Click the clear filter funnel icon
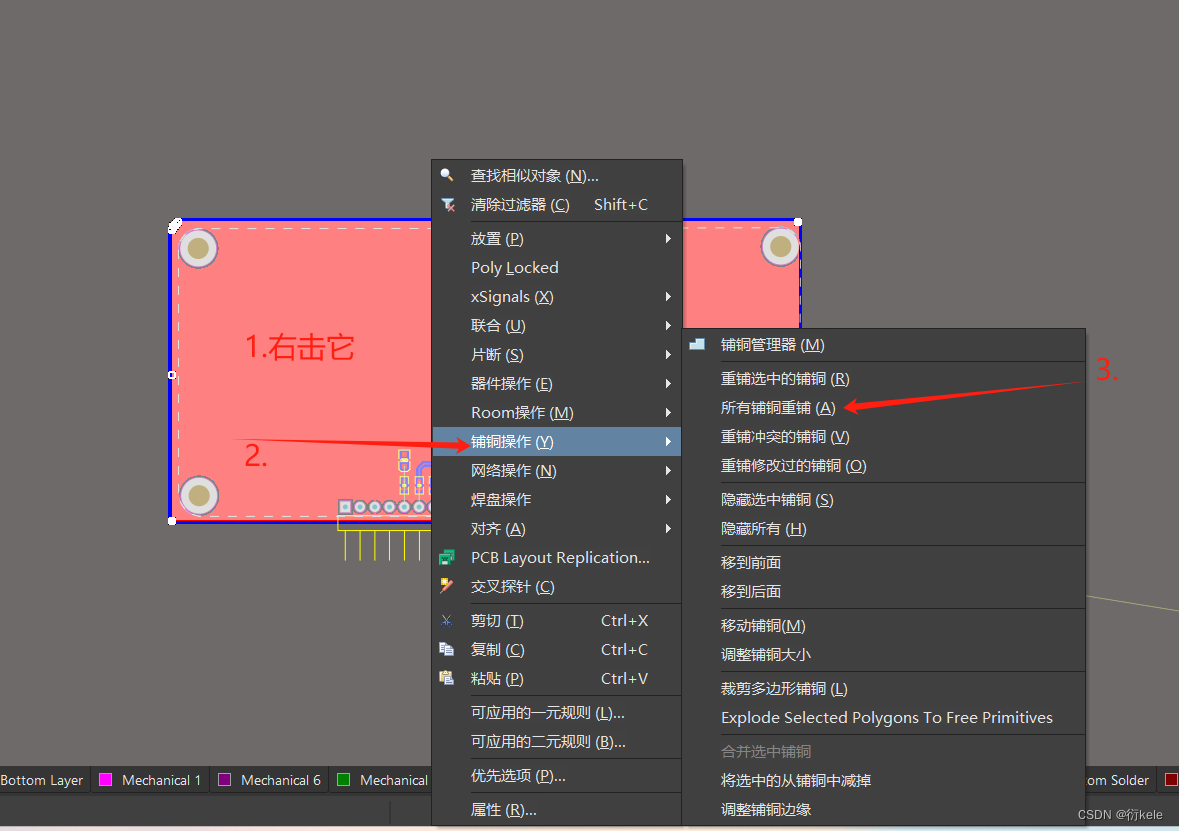Viewport: 1179px width, 831px height. click(x=447, y=205)
